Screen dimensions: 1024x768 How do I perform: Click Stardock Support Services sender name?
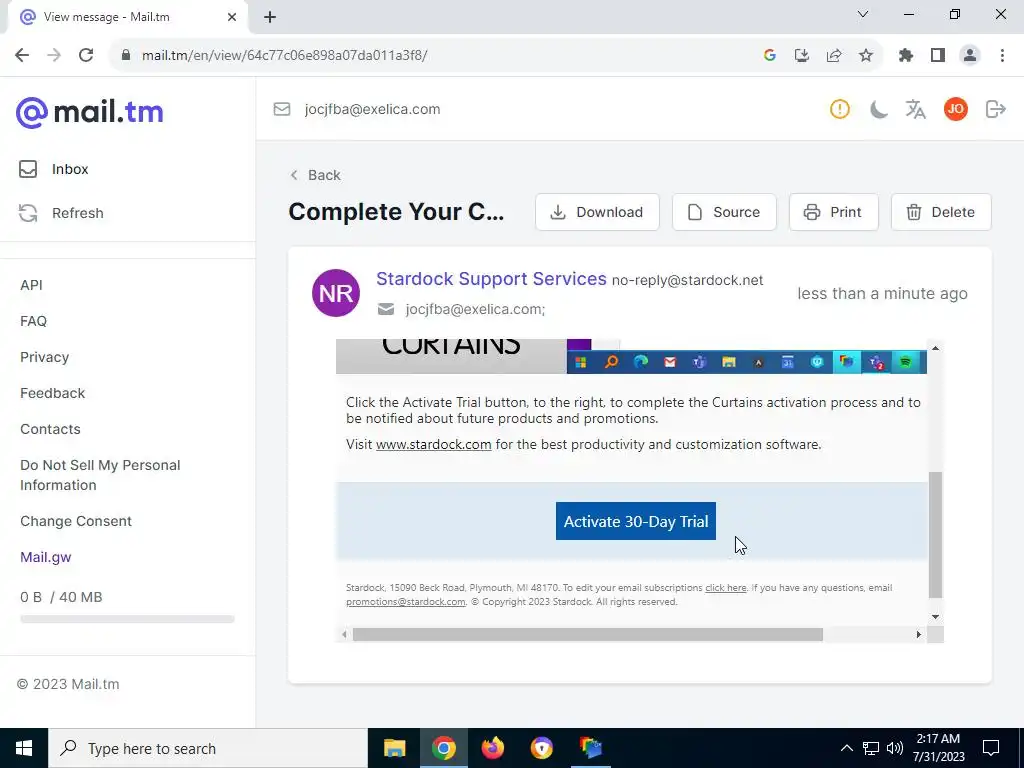pyautogui.click(x=491, y=279)
